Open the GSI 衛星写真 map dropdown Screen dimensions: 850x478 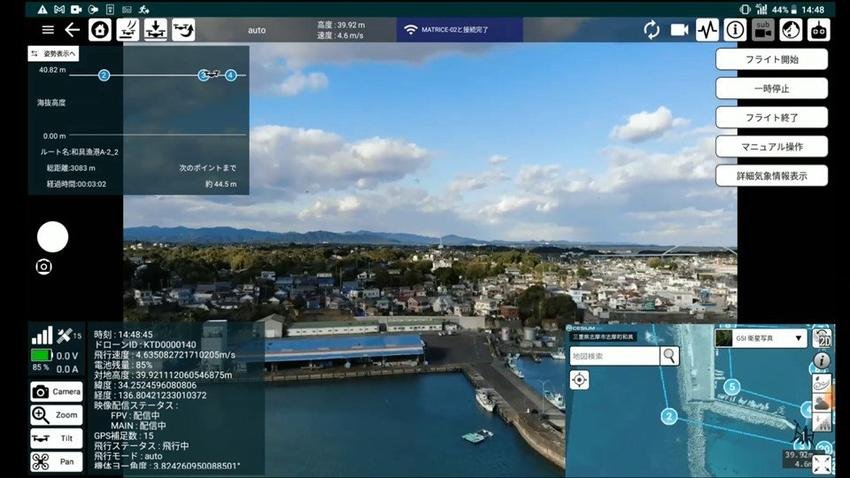point(761,339)
